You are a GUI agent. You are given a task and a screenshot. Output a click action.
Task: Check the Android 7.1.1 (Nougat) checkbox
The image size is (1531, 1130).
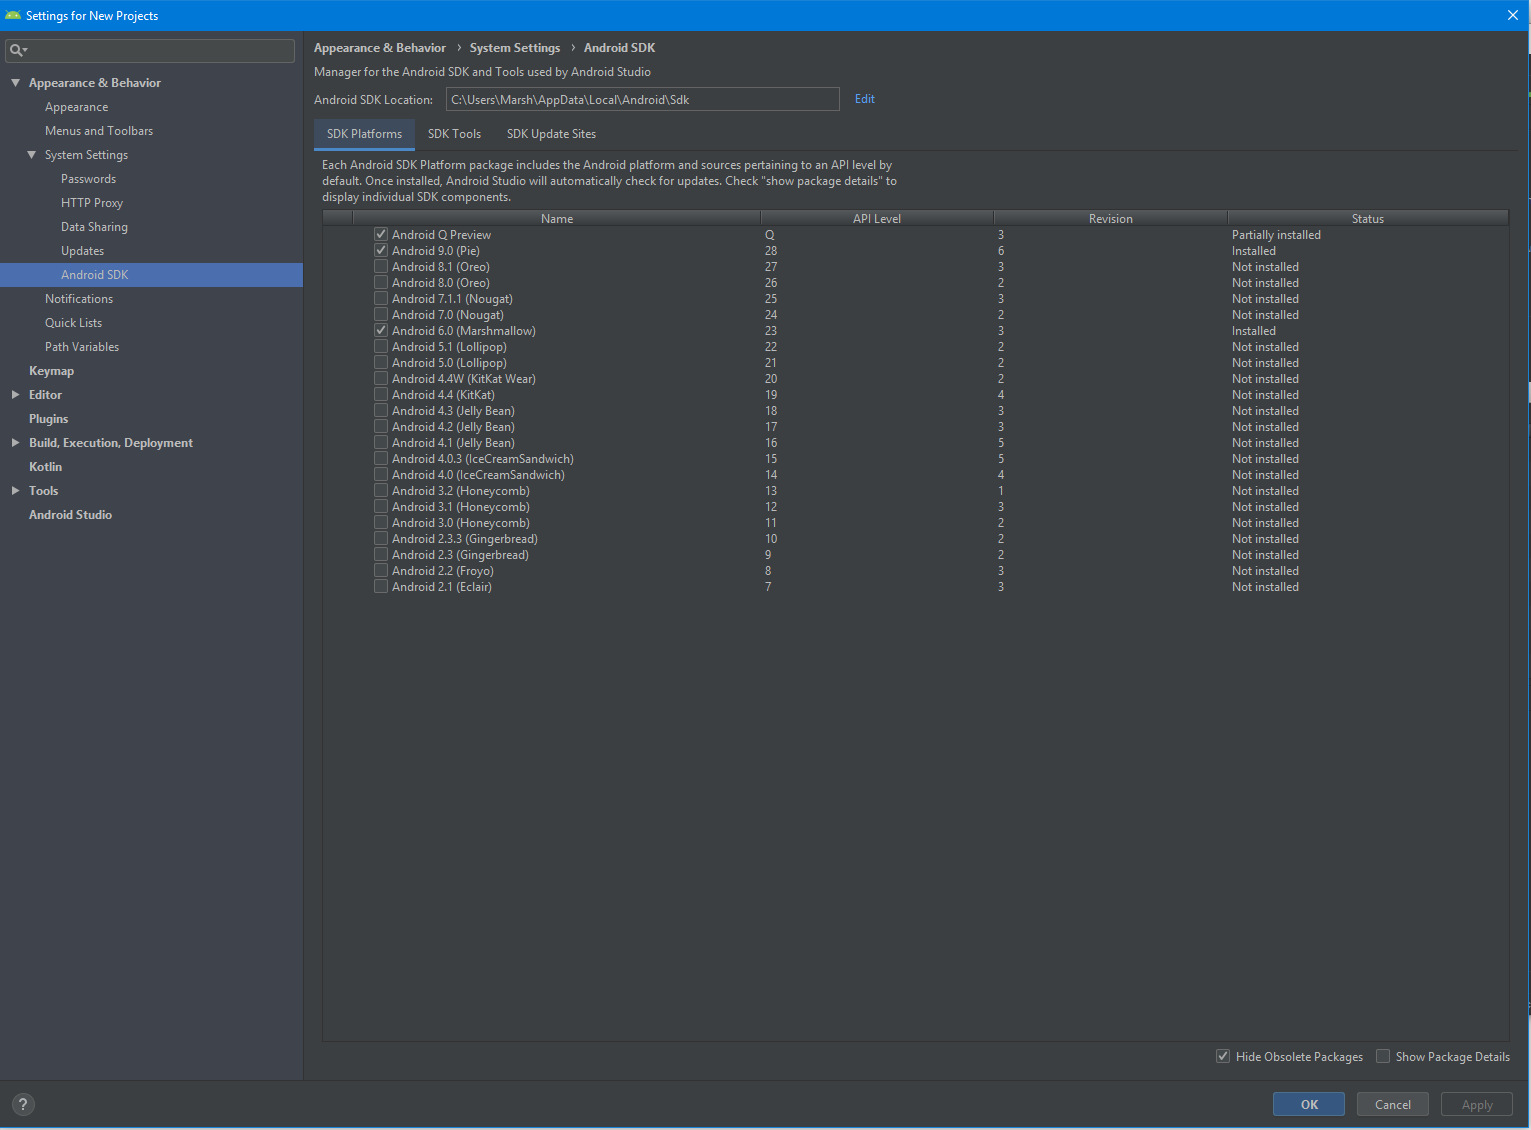tap(381, 298)
